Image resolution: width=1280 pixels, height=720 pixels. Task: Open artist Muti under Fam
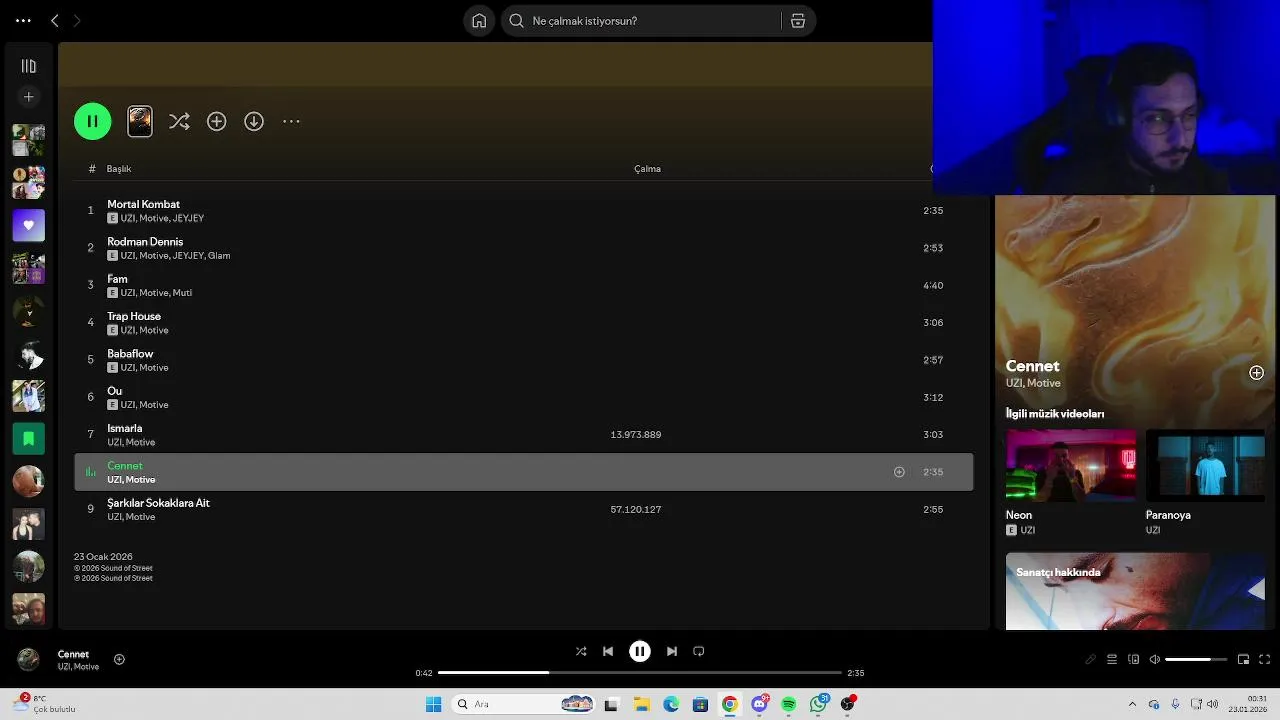coord(182,293)
